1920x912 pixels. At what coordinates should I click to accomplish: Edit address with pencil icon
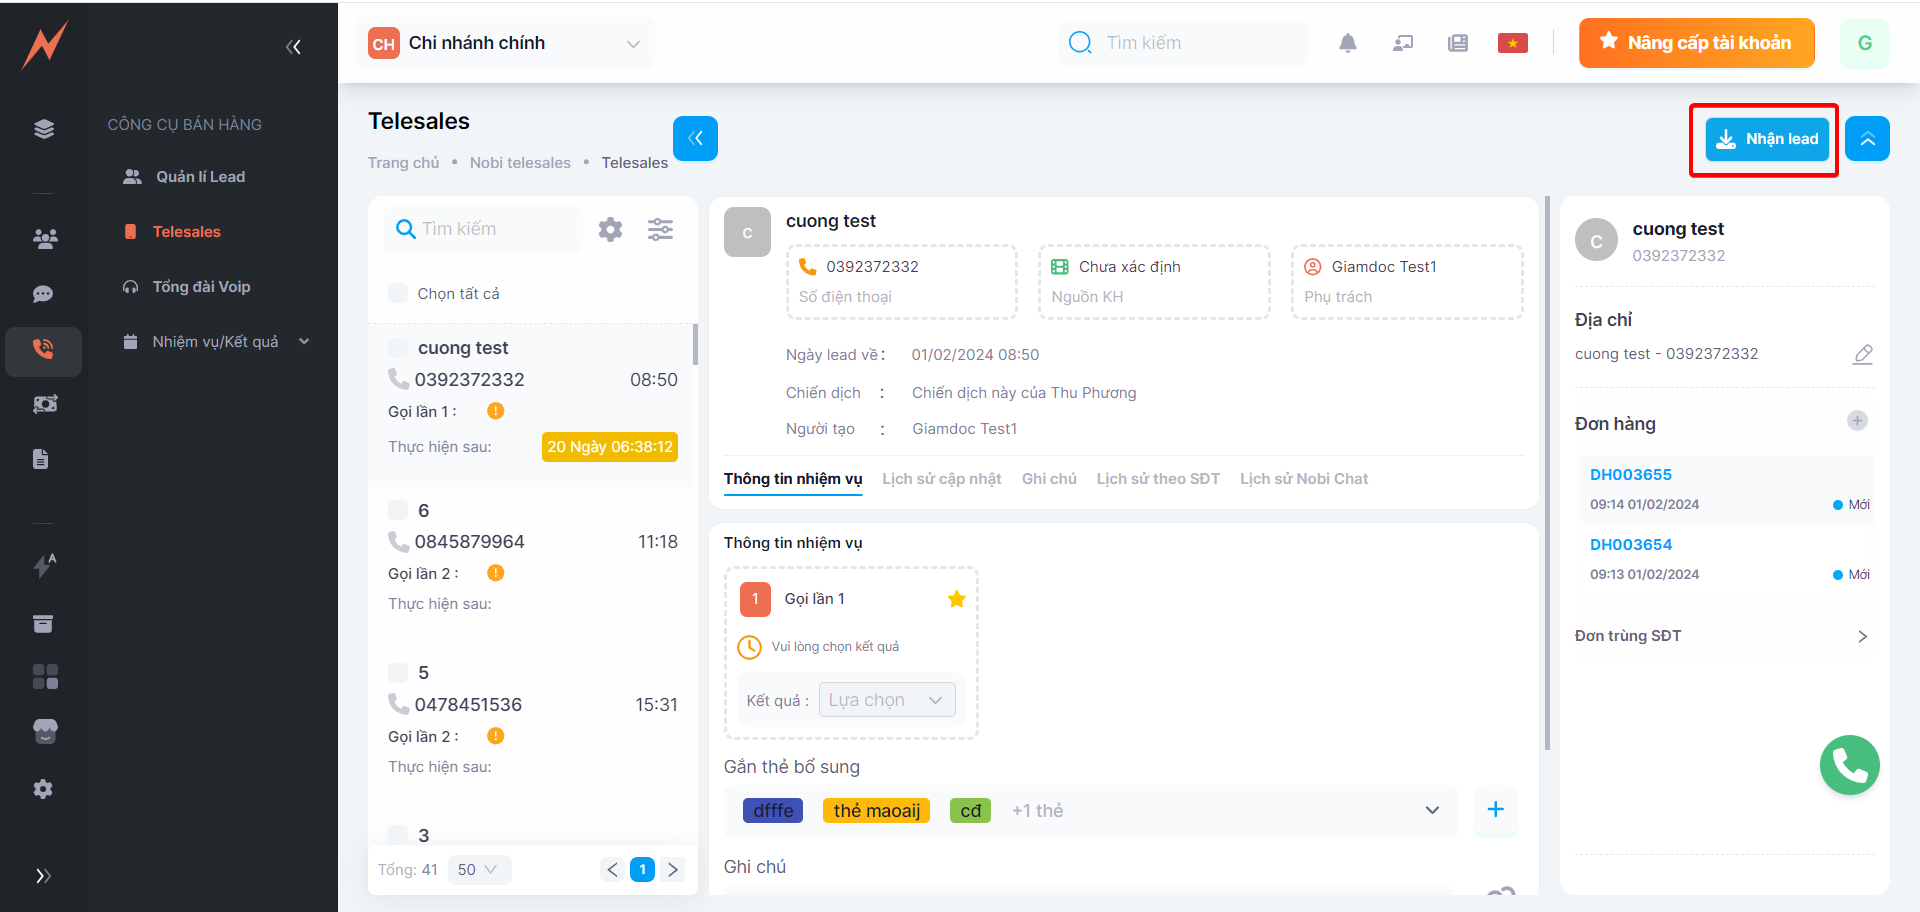1862,354
